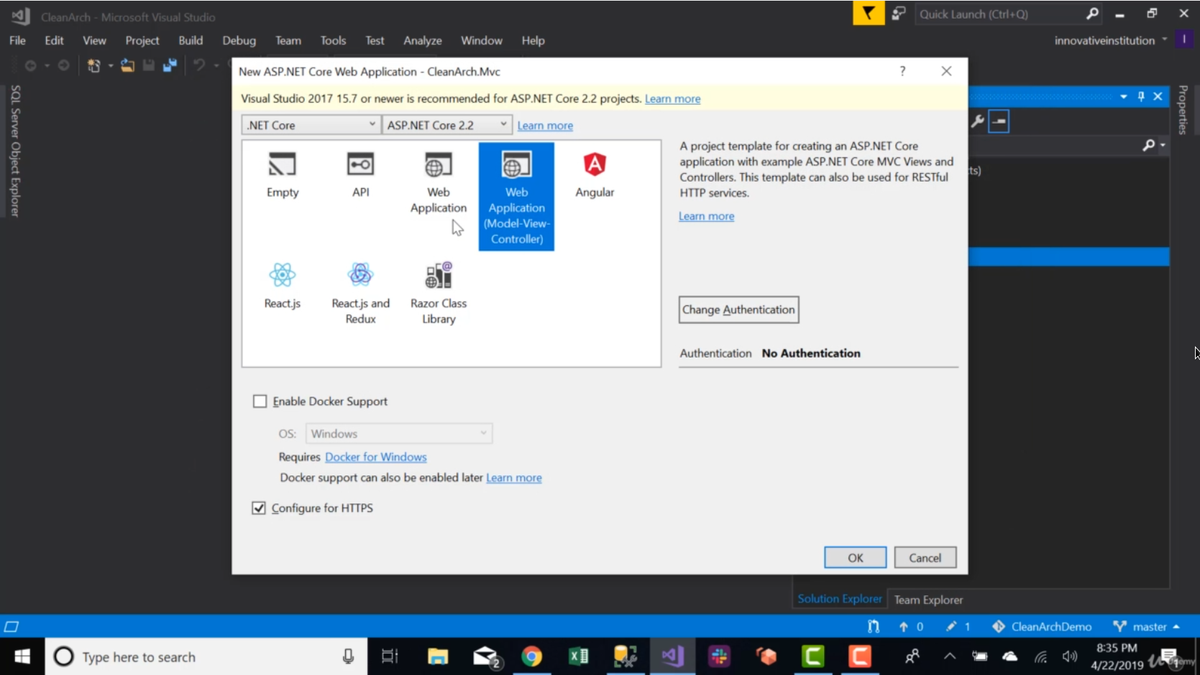
Task: Click the Windows Start button
Action: click(22, 656)
